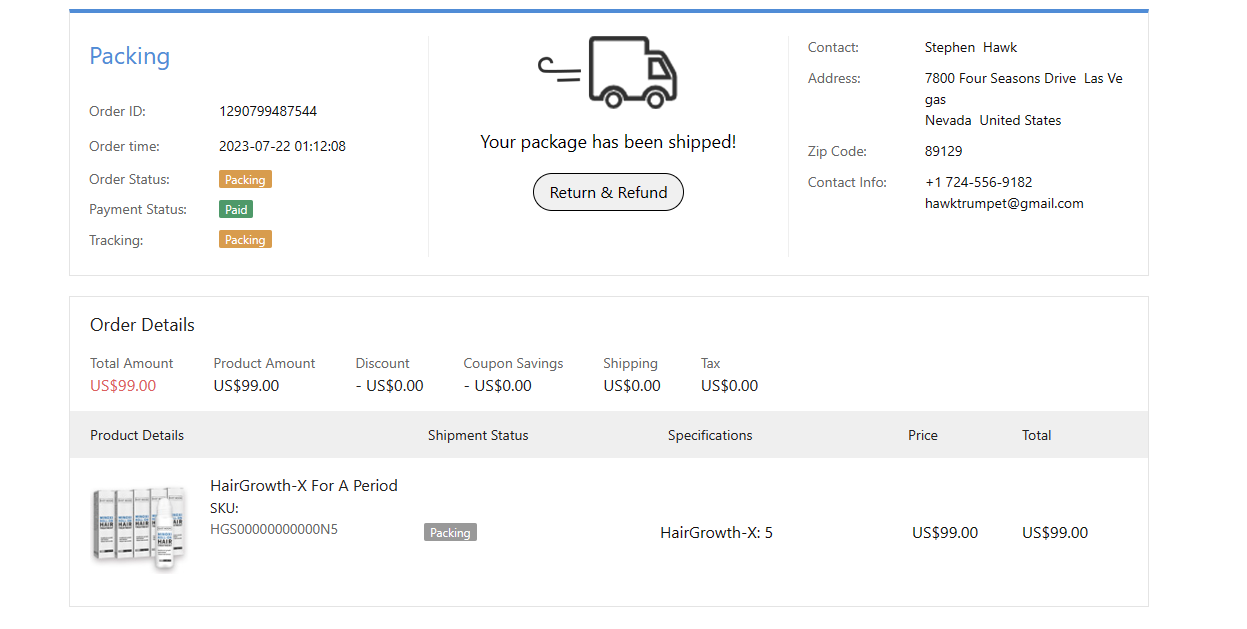Select the order ID number 1290799487544
Viewport: 1247px width, 629px height.
(x=268, y=111)
